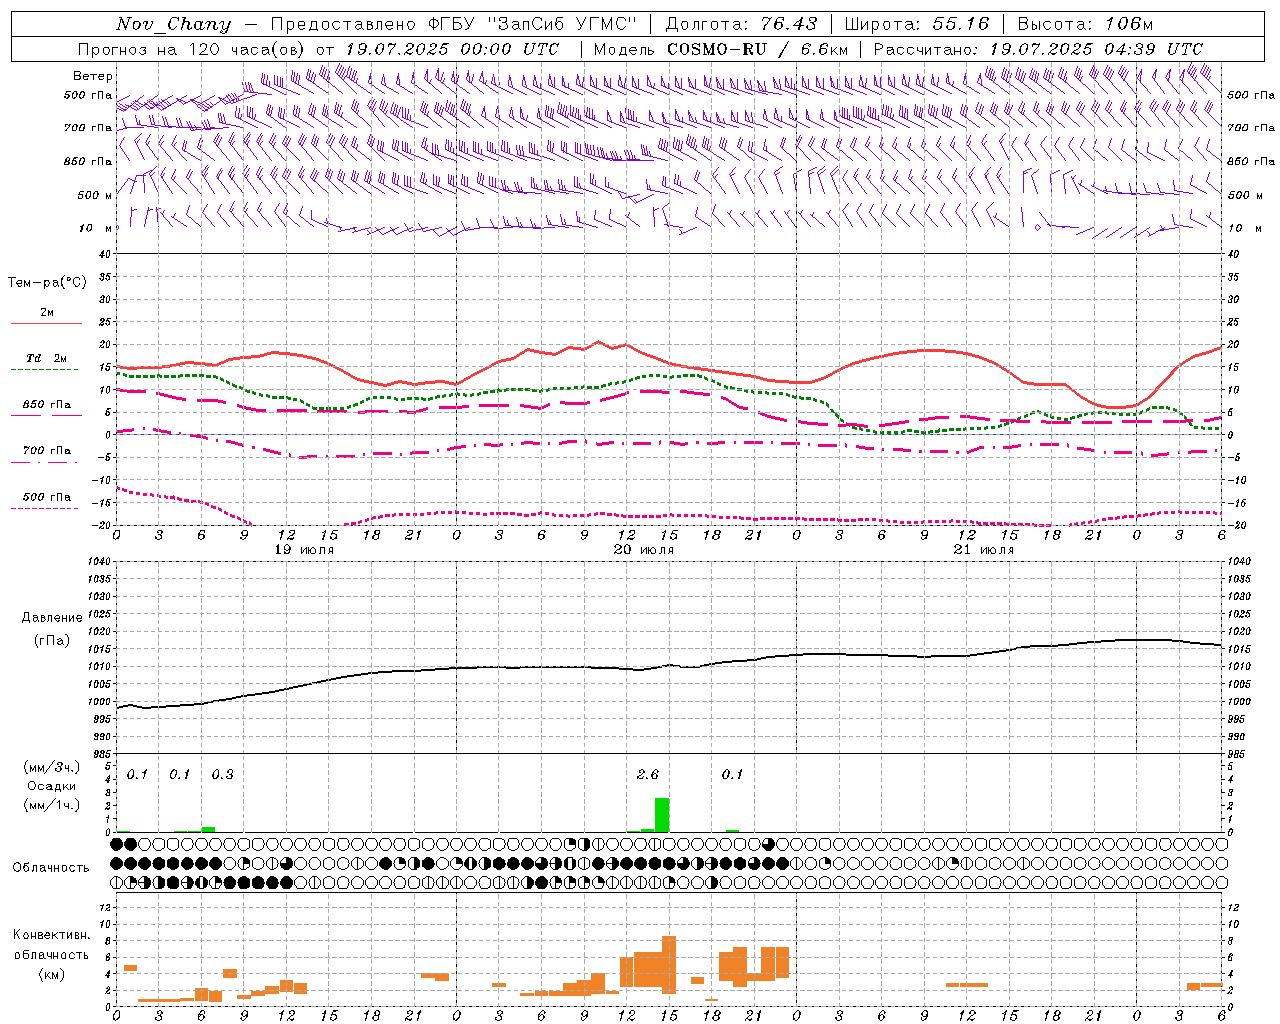Click the Конвективн. label of convective clouds
This screenshot has height=1024, width=1280.
coord(52,935)
